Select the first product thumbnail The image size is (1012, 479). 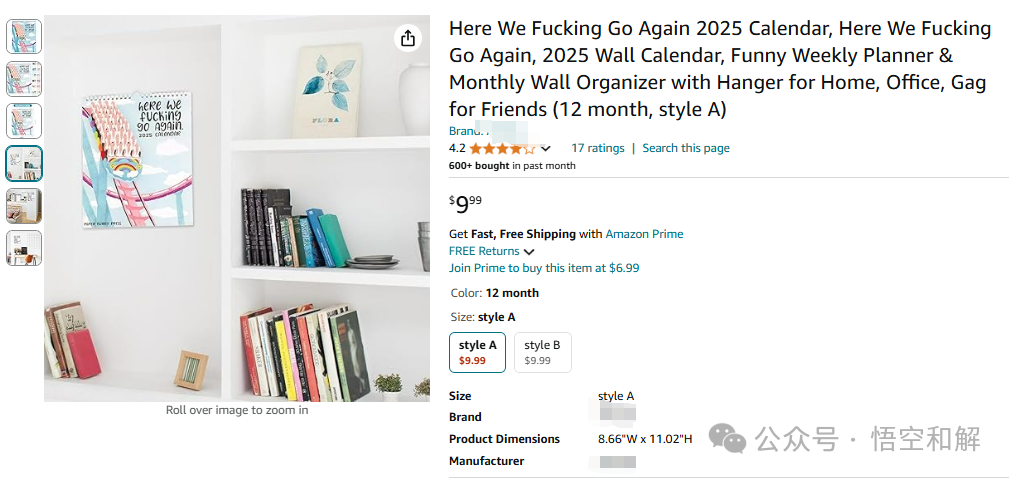(24, 36)
